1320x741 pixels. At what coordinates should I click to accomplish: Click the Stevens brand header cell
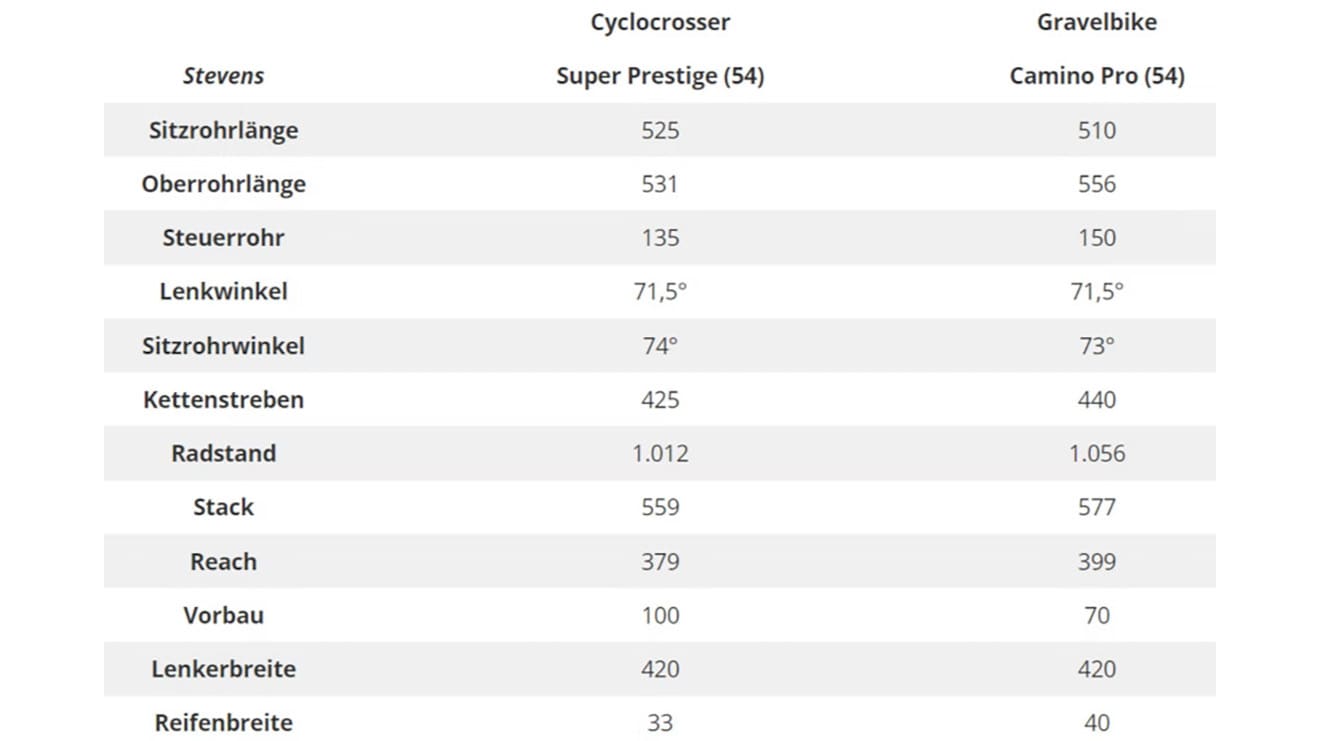(x=223, y=76)
